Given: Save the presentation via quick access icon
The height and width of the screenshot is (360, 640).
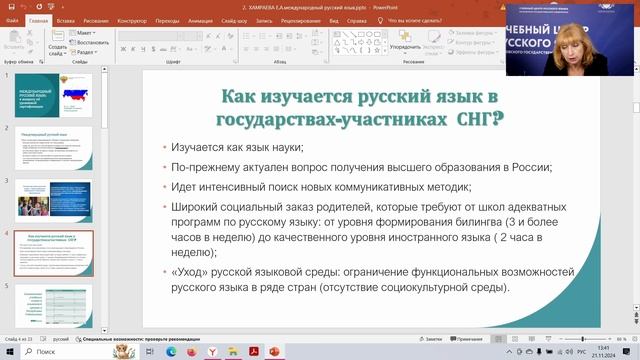Looking at the screenshot, I should 11,7.
